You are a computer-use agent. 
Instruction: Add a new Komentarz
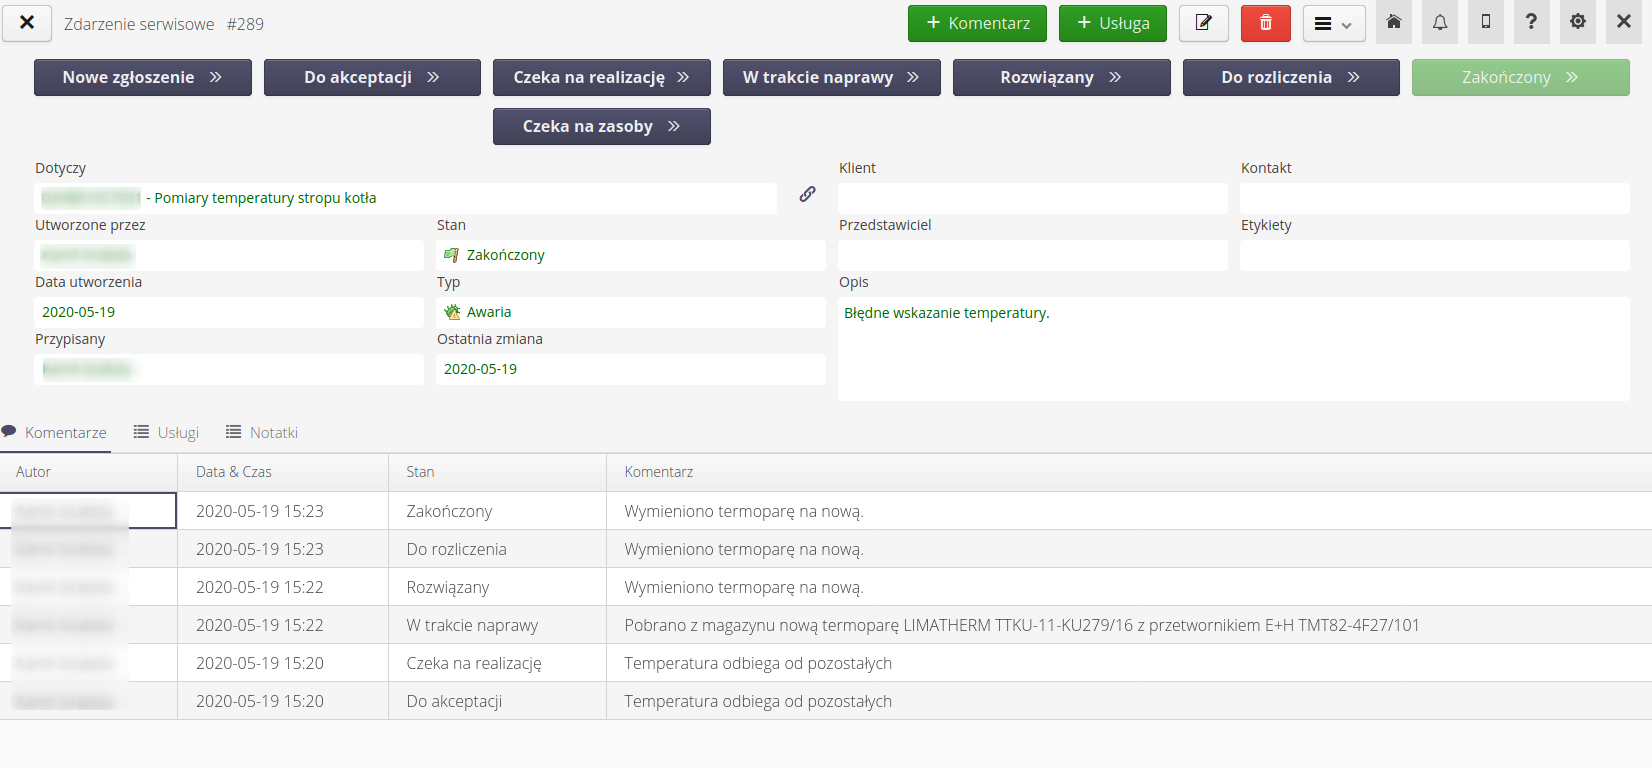click(976, 23)
